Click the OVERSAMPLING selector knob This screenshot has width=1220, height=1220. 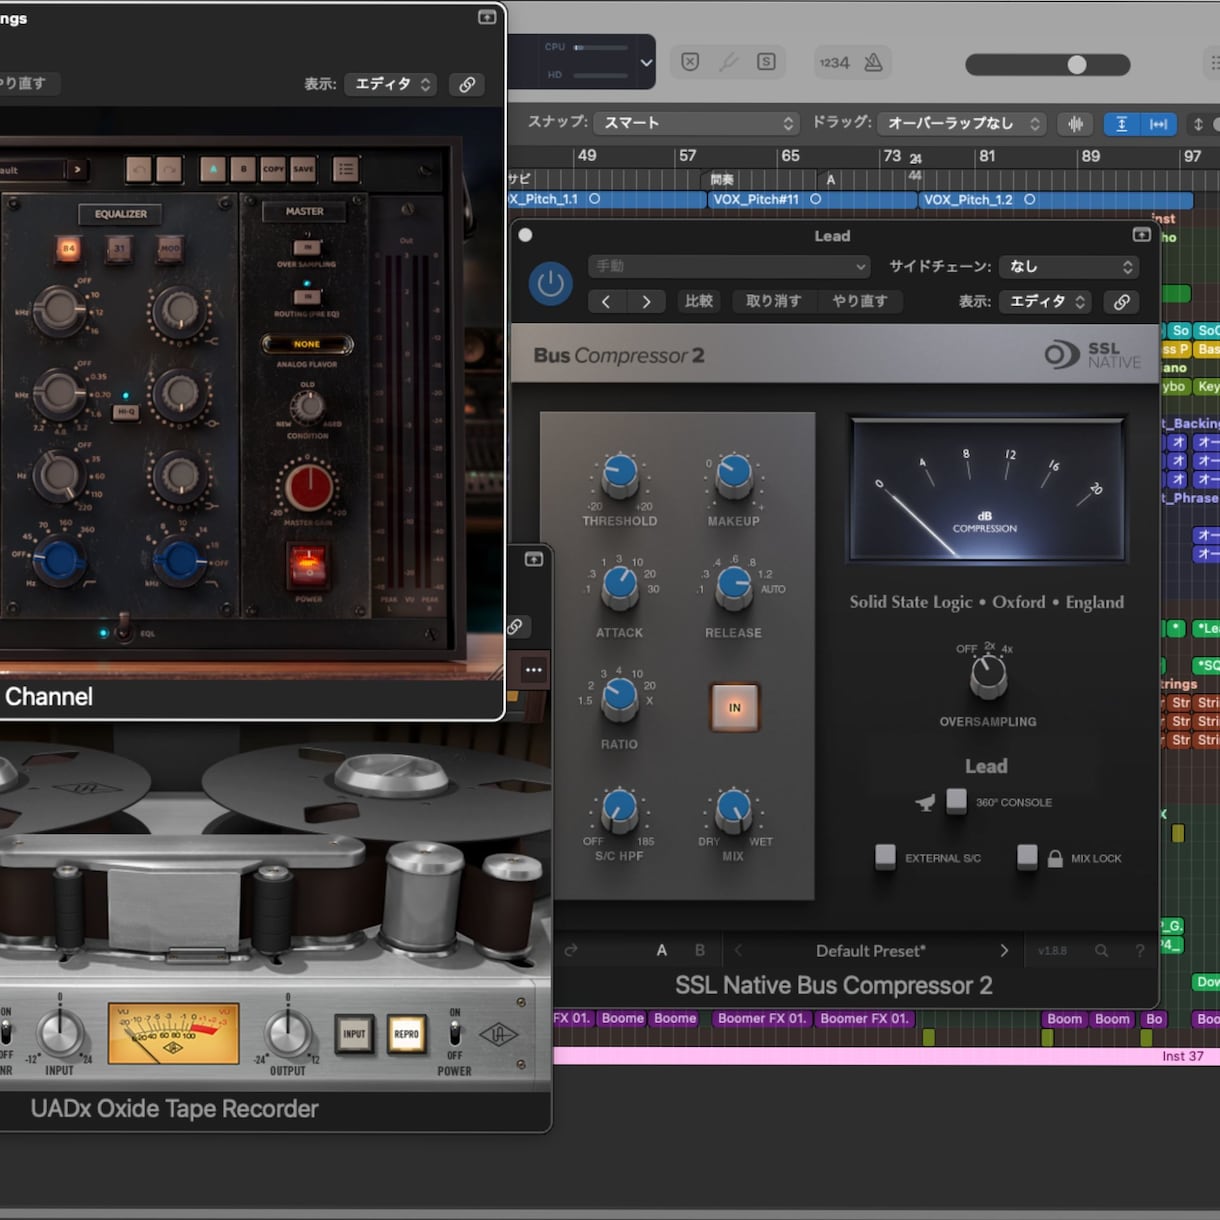click(988, 678)
